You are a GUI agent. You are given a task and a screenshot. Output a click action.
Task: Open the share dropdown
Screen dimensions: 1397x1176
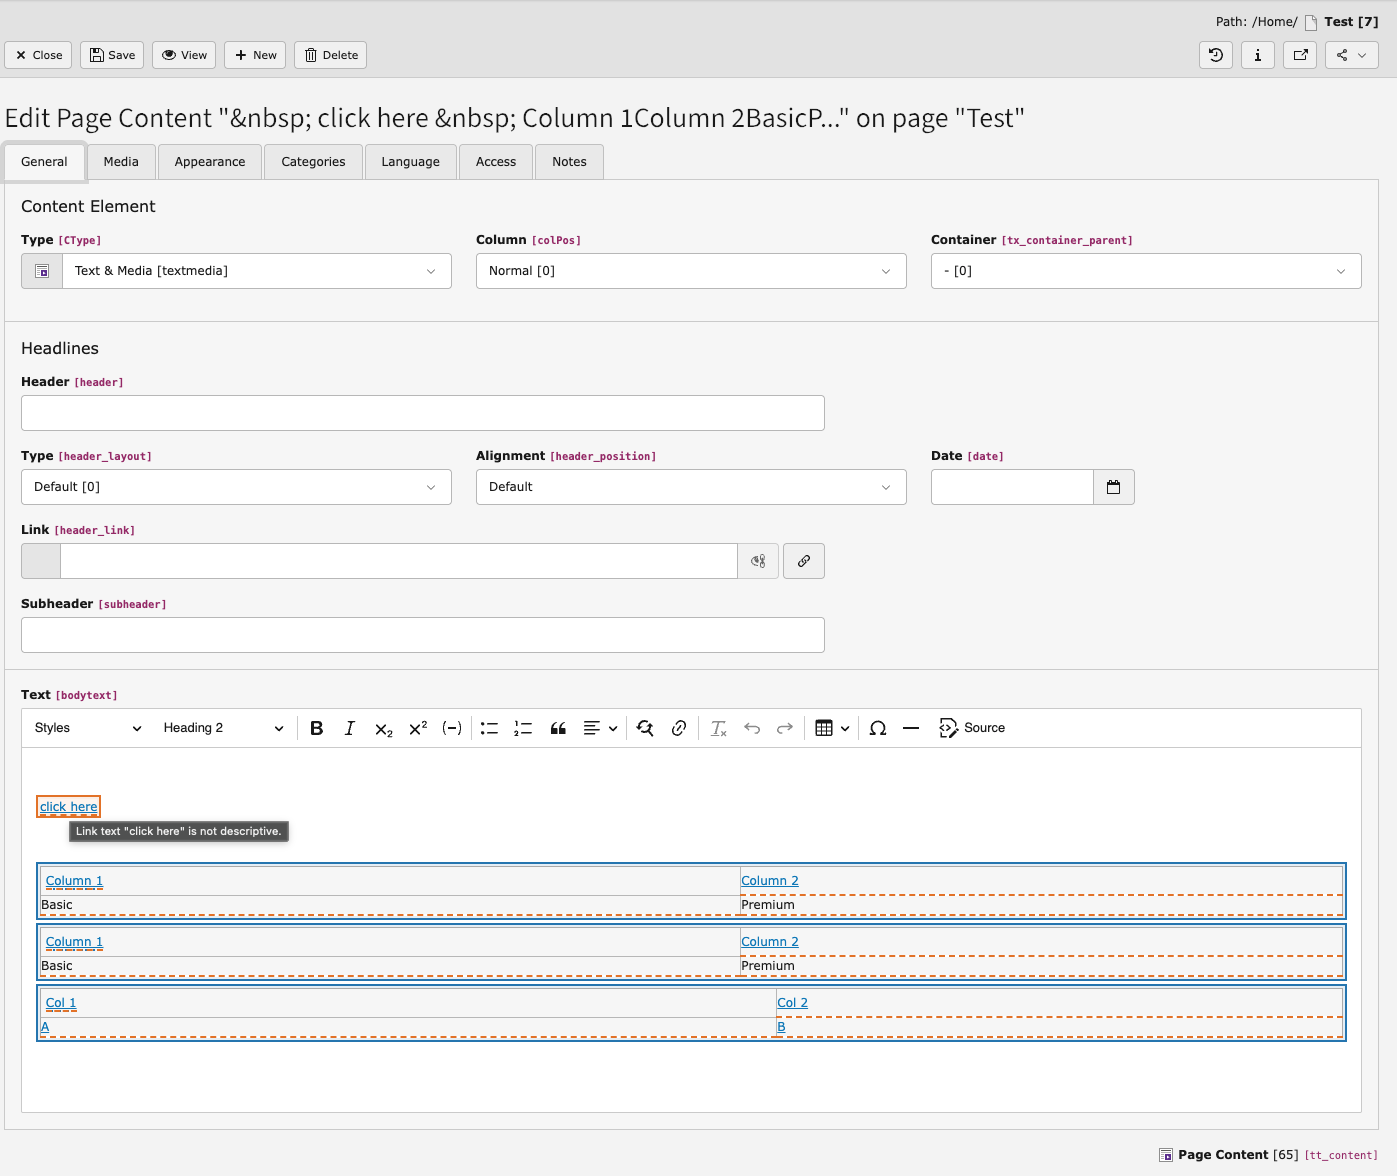1352,55
